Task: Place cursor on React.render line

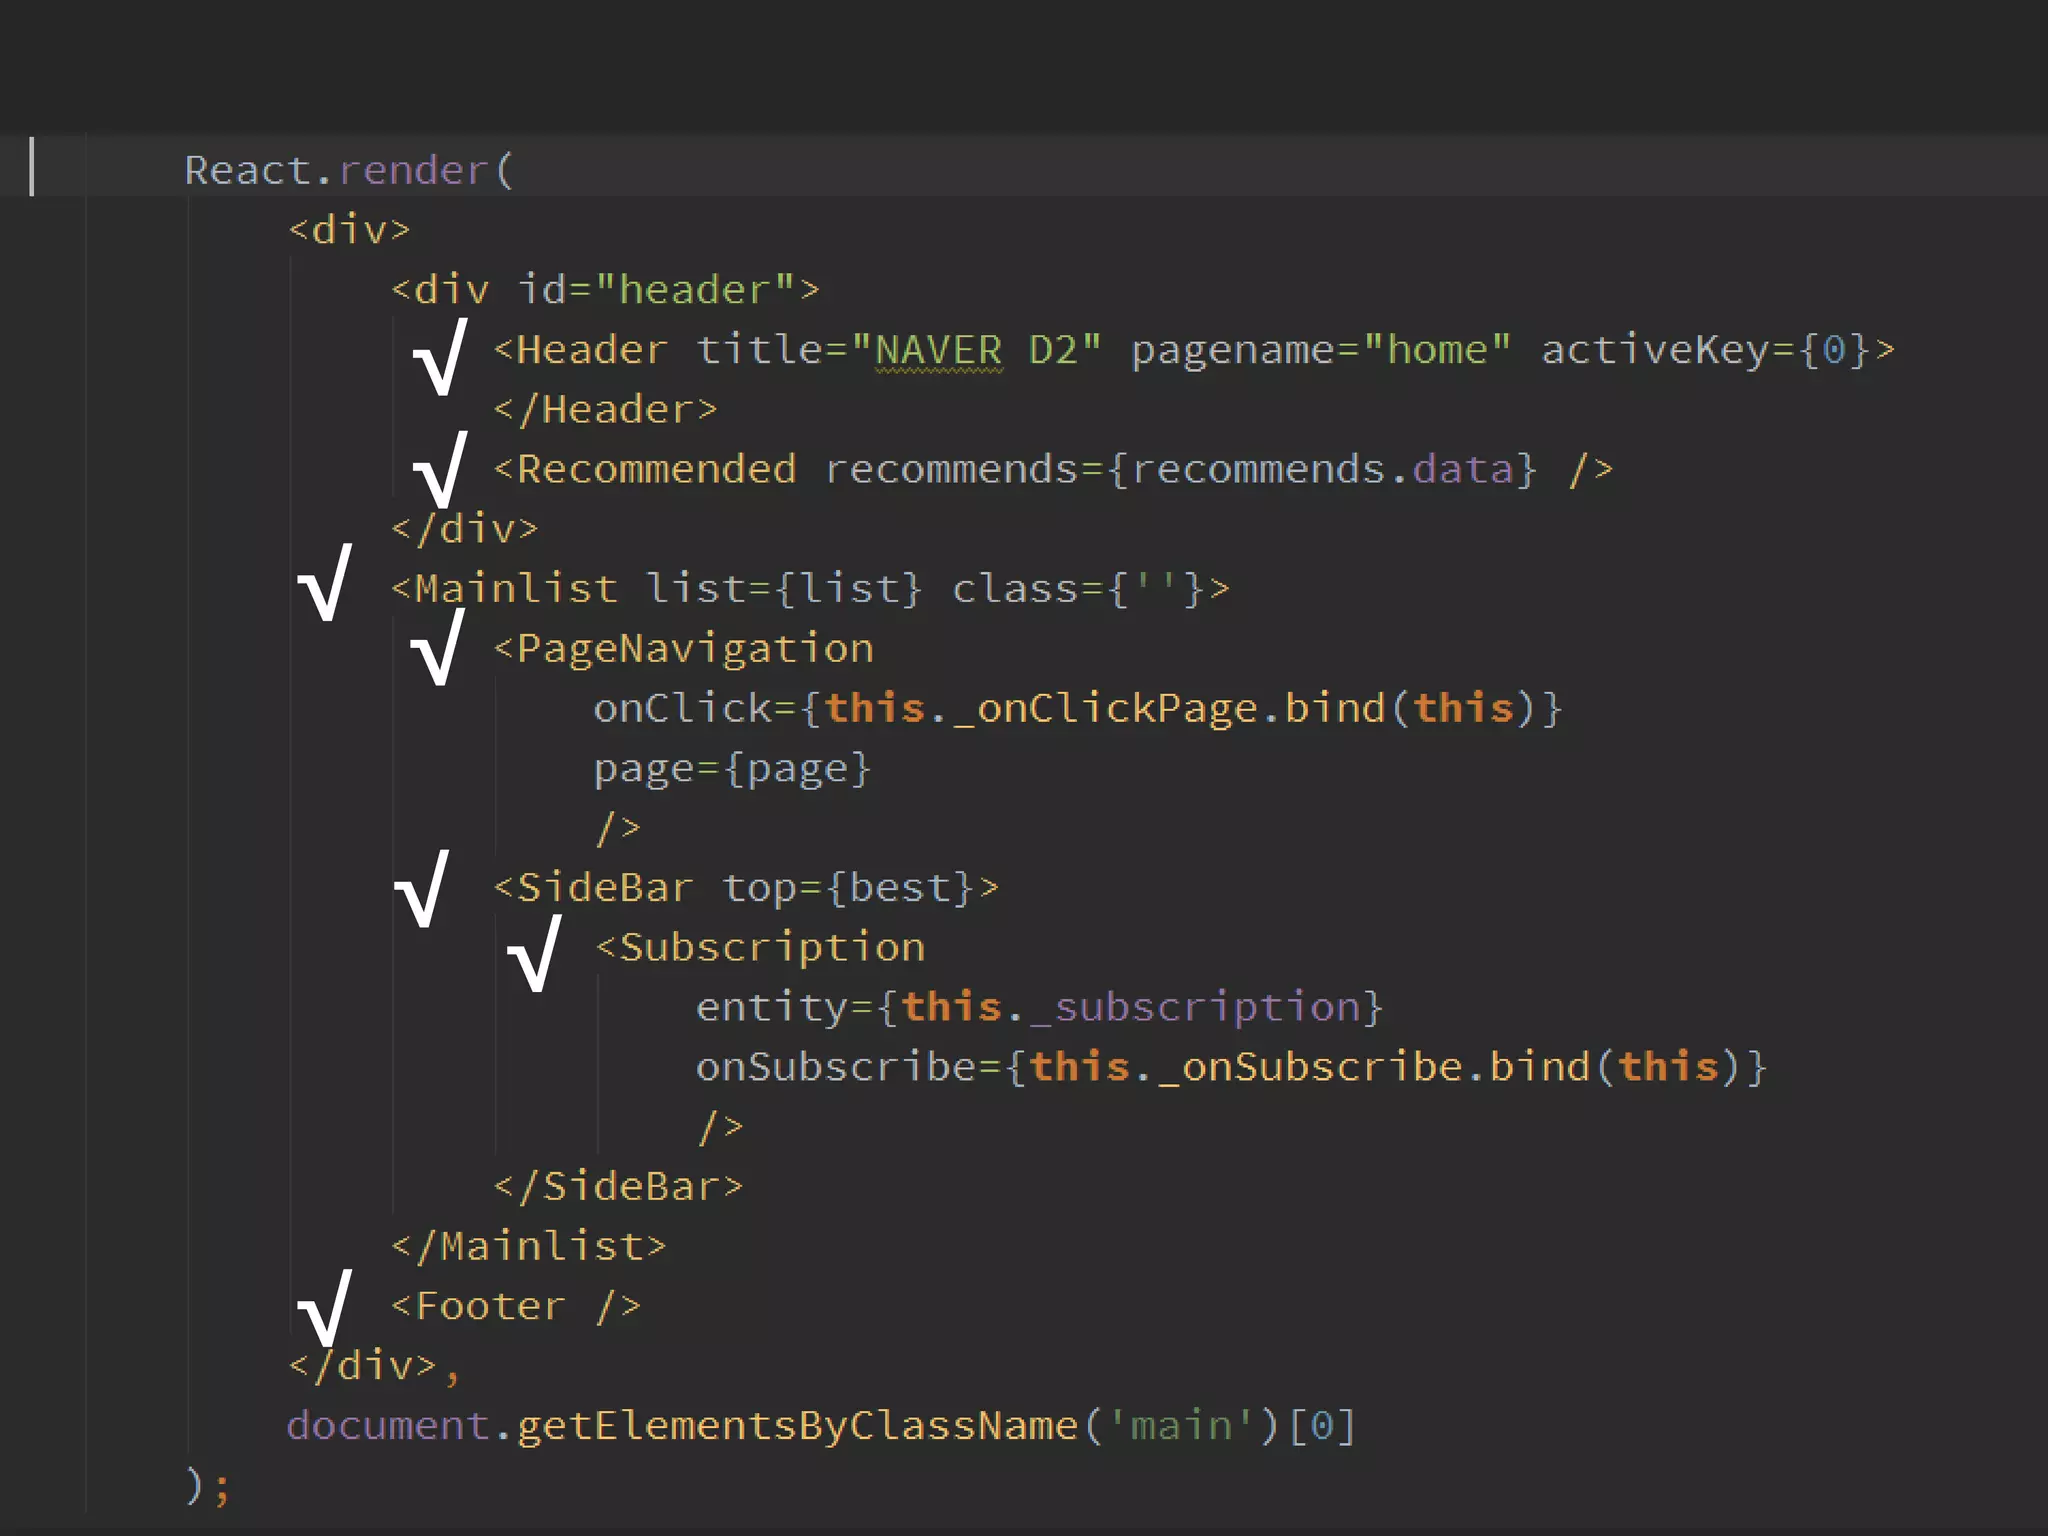Action: (x=349, y=170)
